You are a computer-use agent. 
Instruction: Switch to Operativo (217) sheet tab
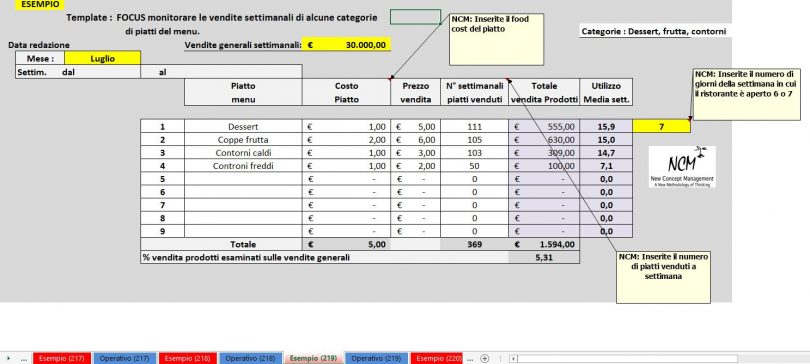(124, 358)
